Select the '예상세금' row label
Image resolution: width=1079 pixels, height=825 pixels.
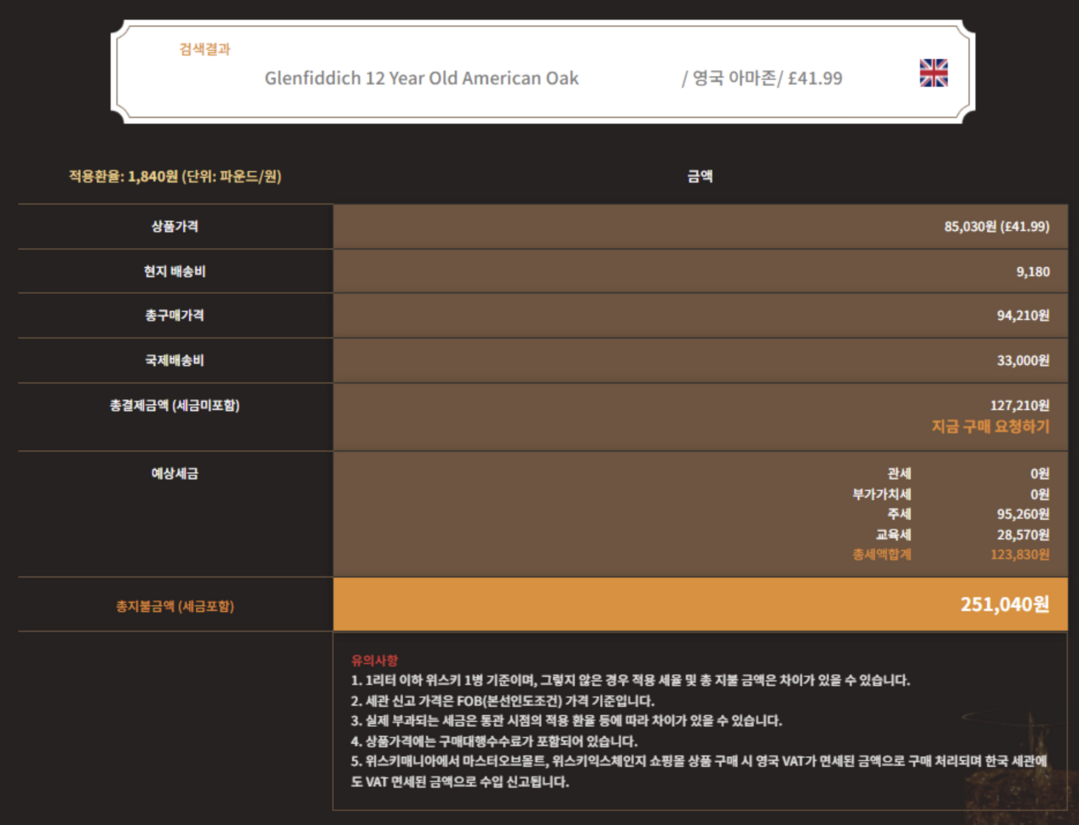[175, 473]
